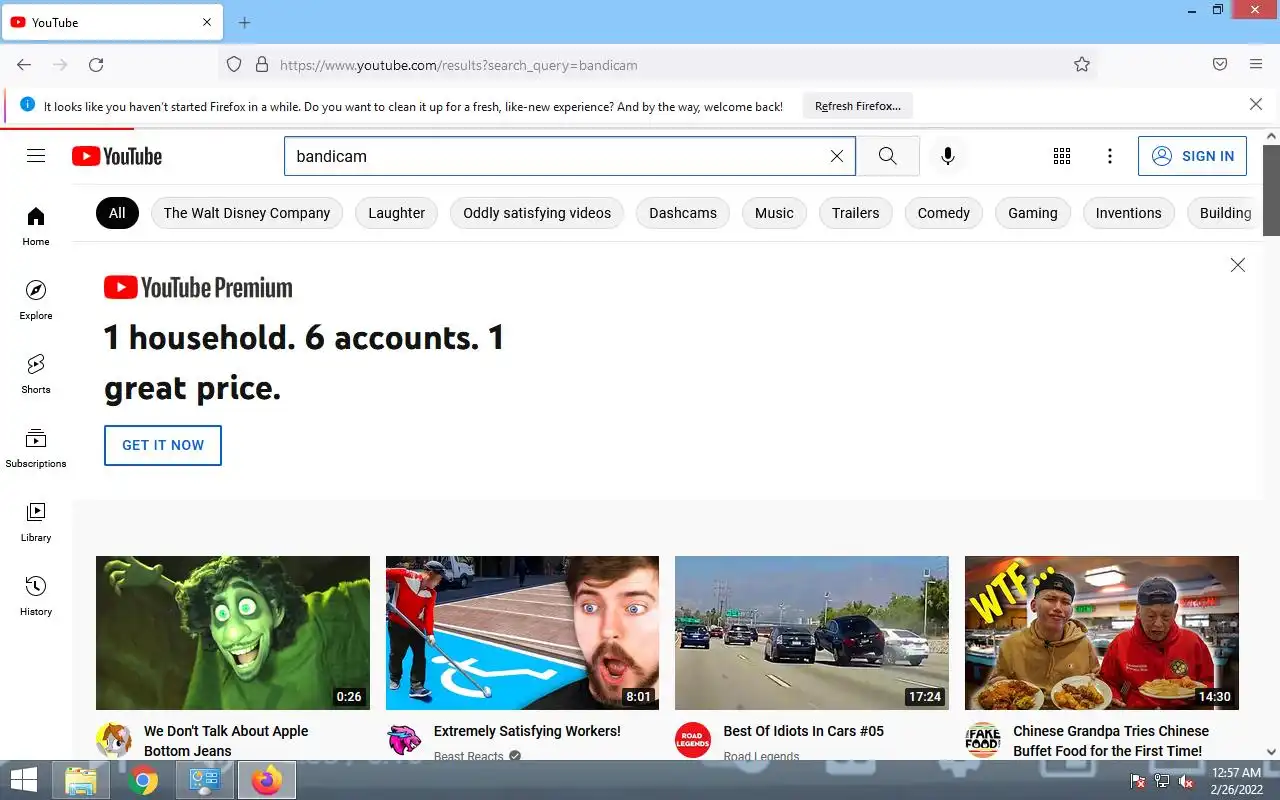Open the Road Legends channel avatar

click(693, 740)
